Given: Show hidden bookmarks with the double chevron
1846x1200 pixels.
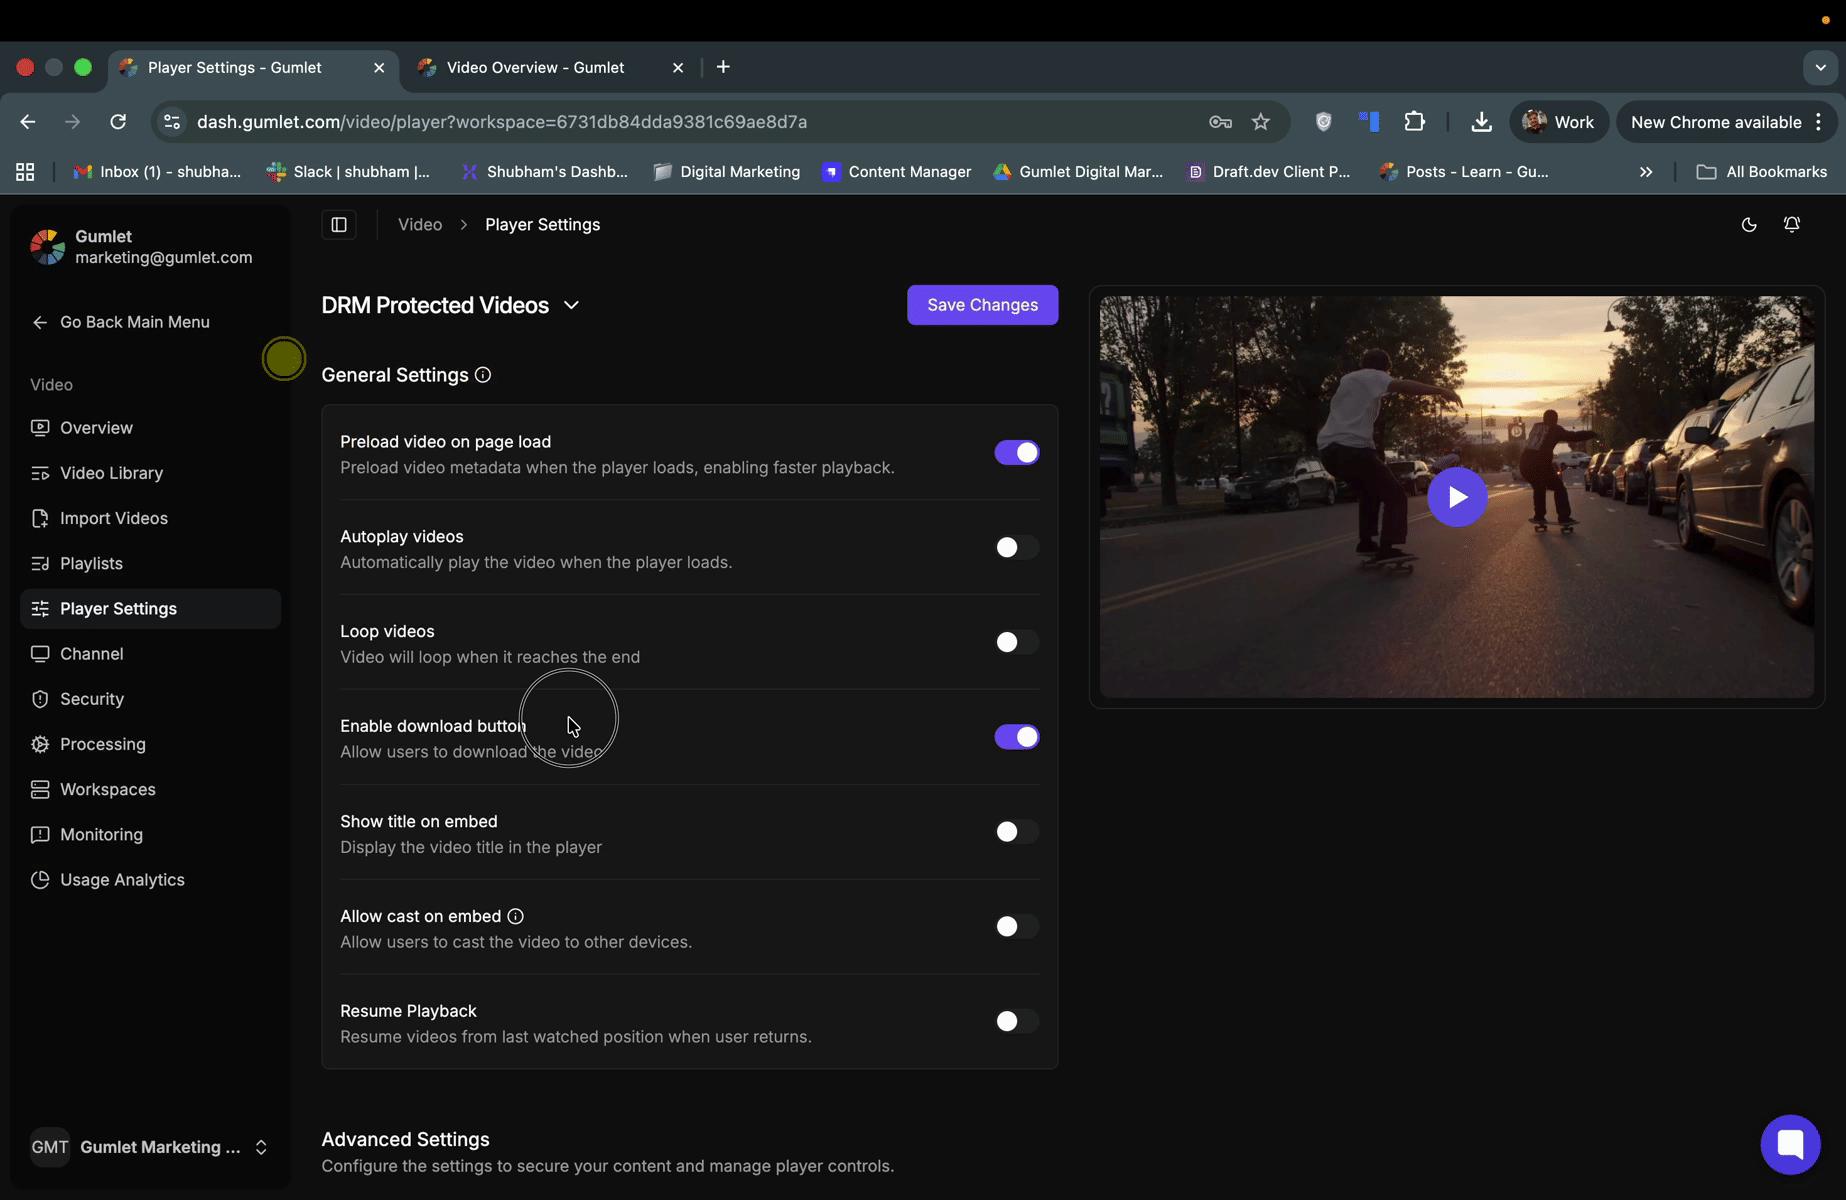Looking at the screenshot, I should point(1645,172).
